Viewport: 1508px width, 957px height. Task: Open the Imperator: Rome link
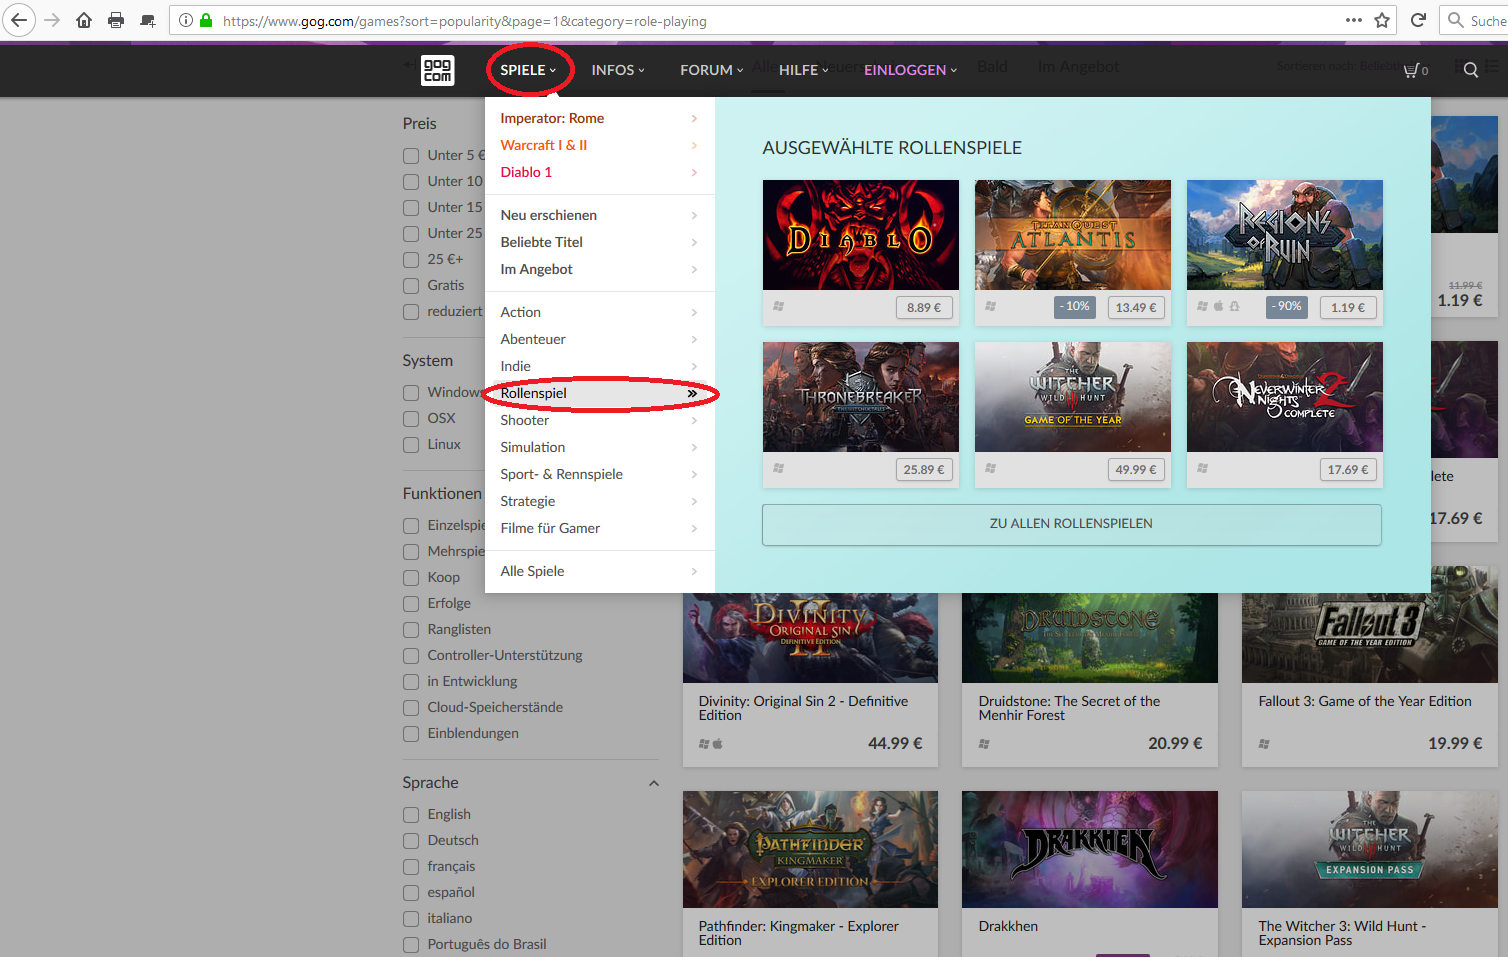552,118
